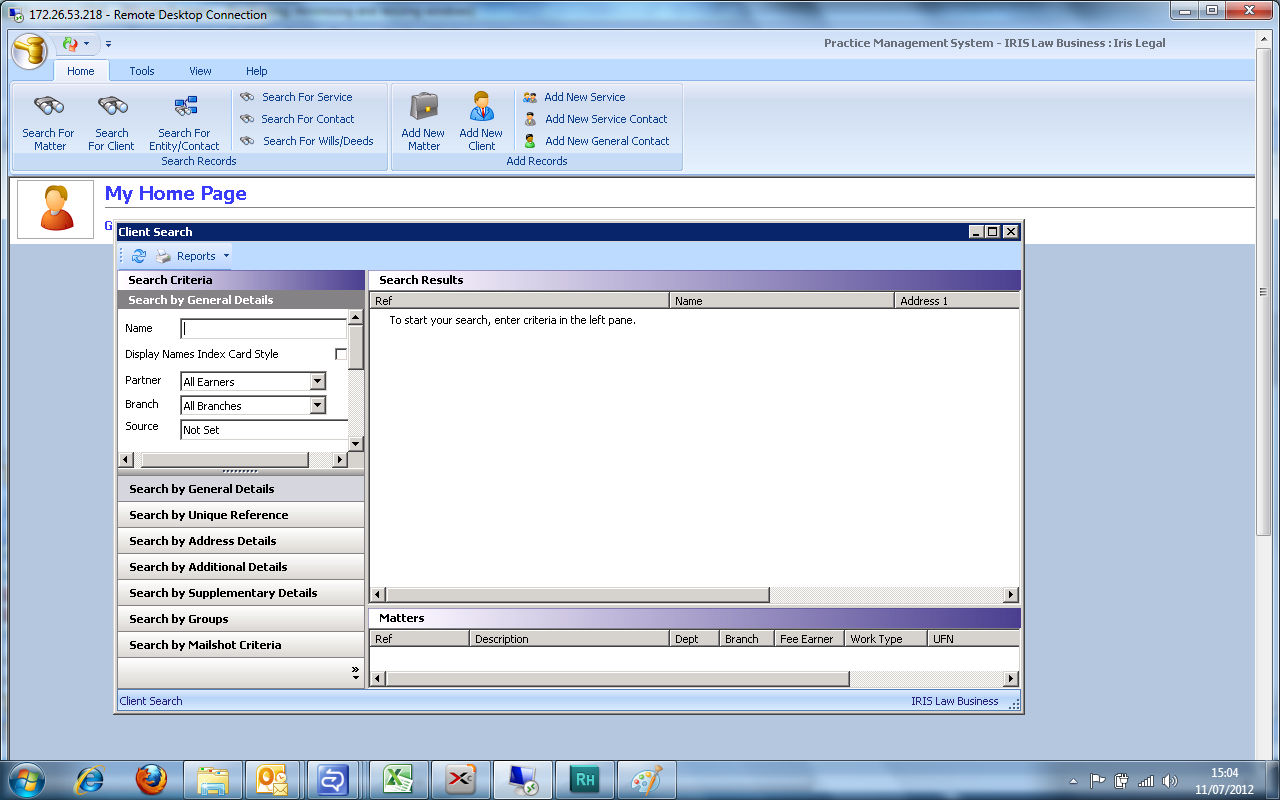Viewport: 1280px width, 800px height.
Task: Click the Windows Start button
Action: click(25, 779)
